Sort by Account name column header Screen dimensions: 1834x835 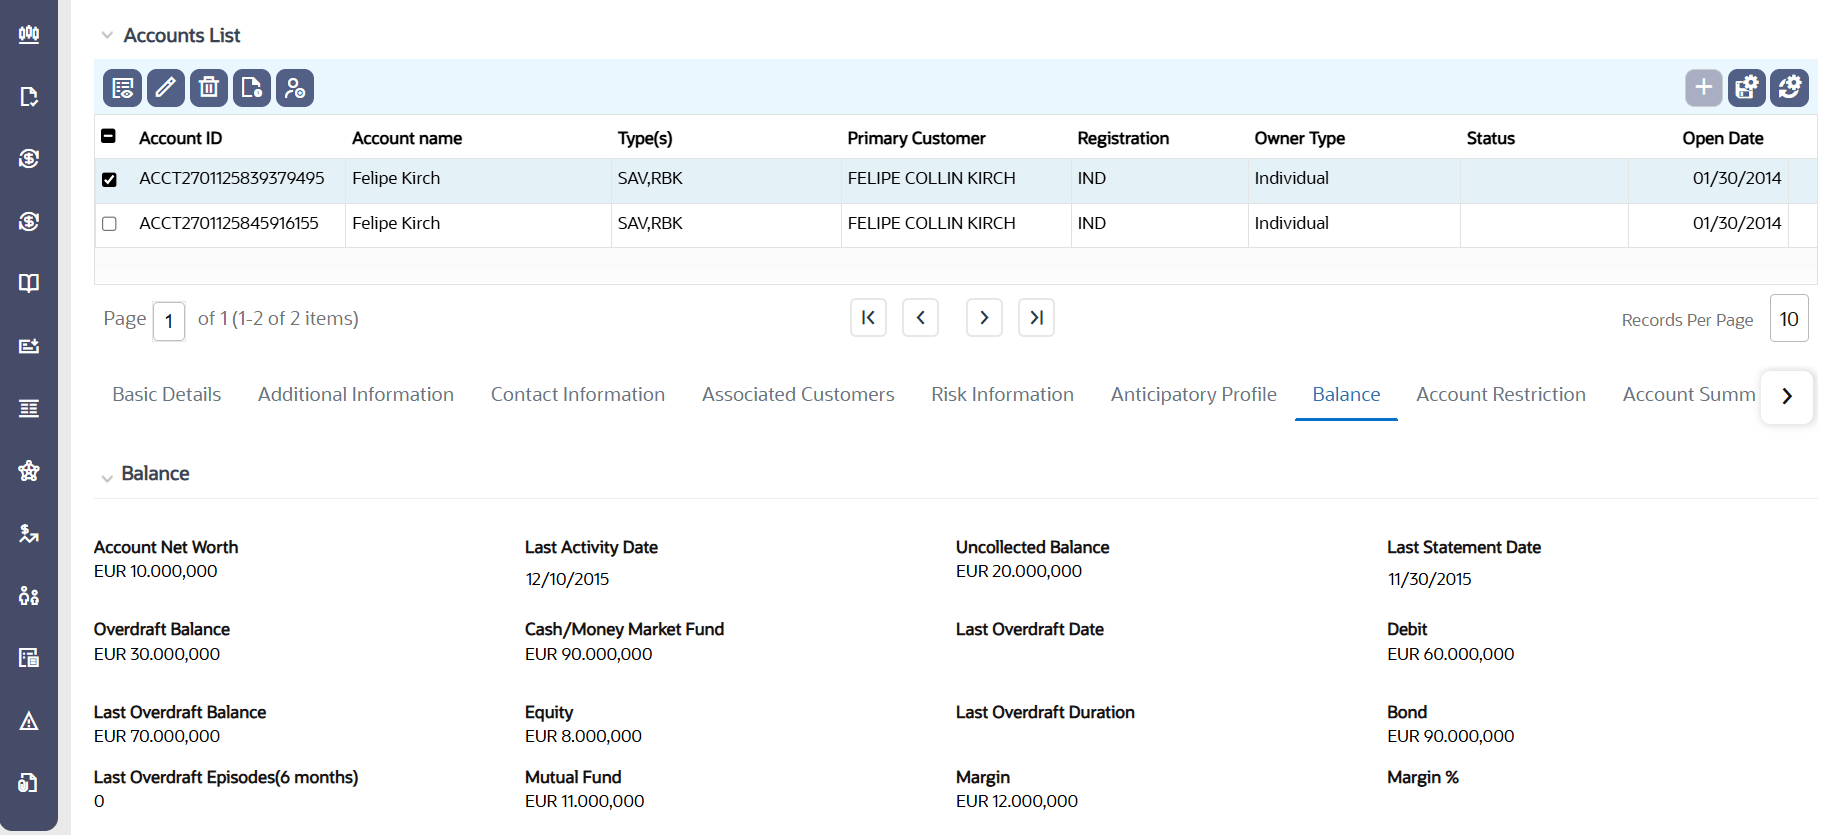[407, 138]
